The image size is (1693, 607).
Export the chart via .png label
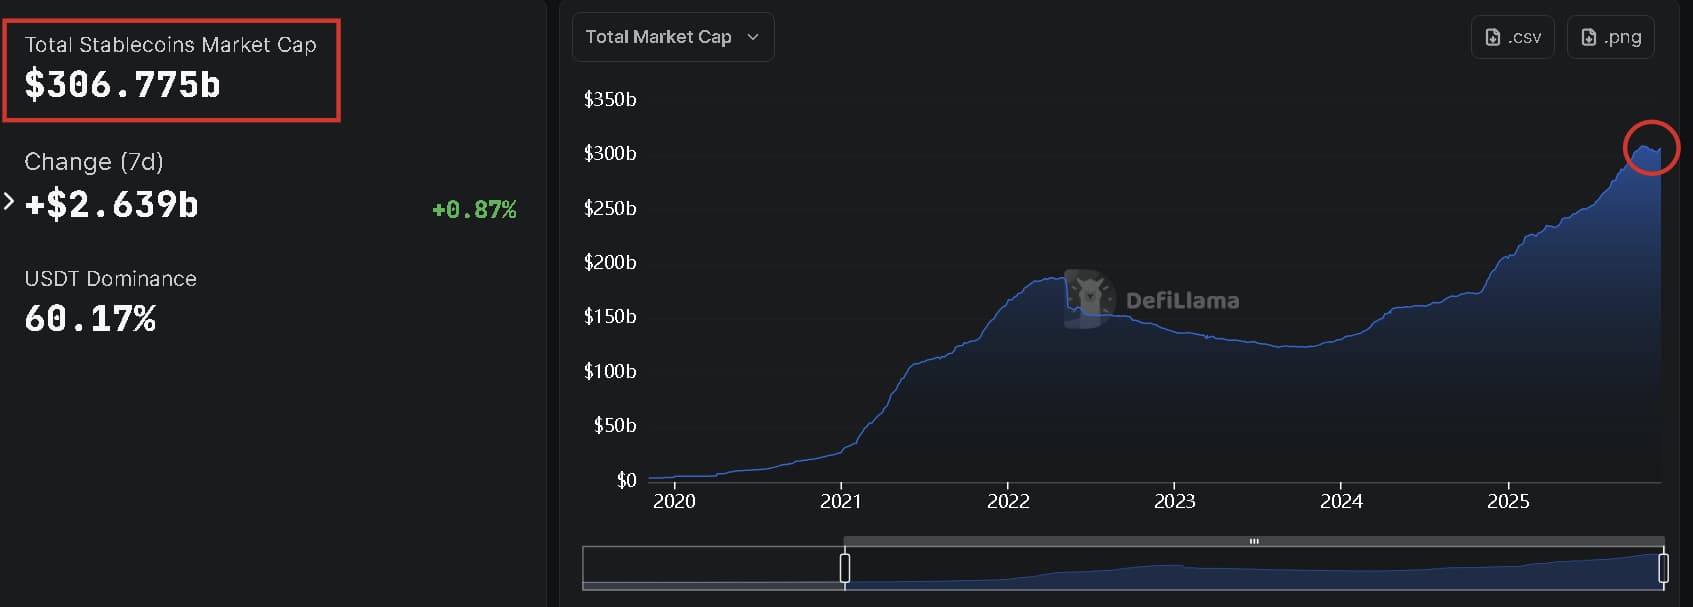point(1622,37)
